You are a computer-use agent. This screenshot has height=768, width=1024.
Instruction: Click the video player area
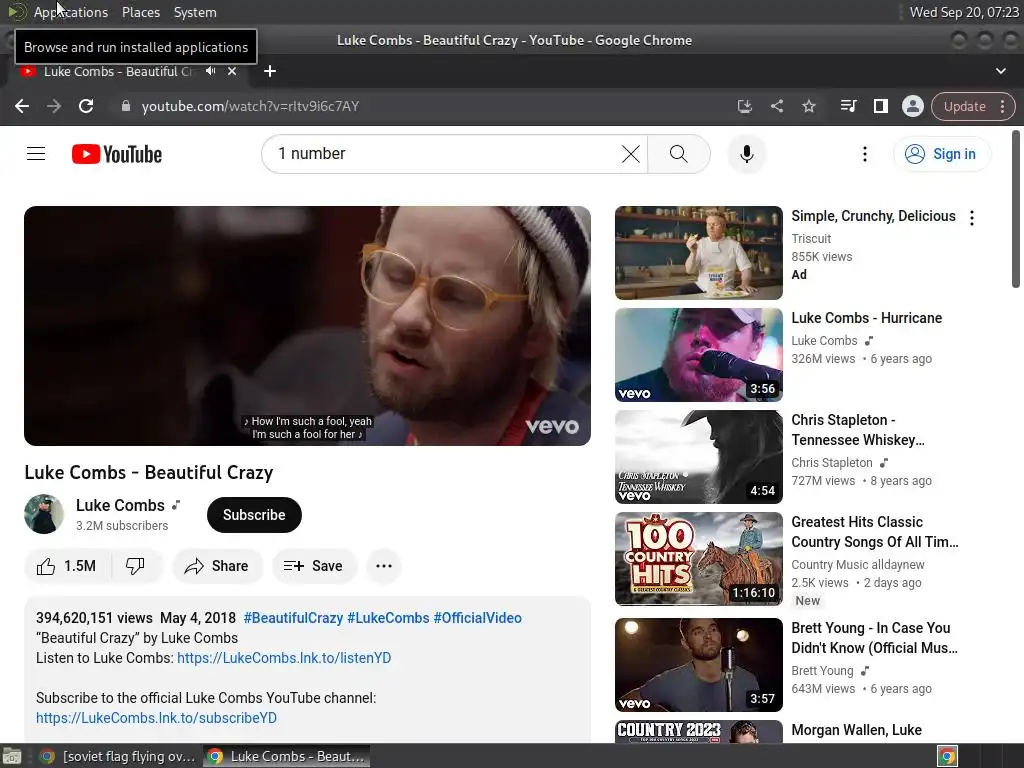307,326
